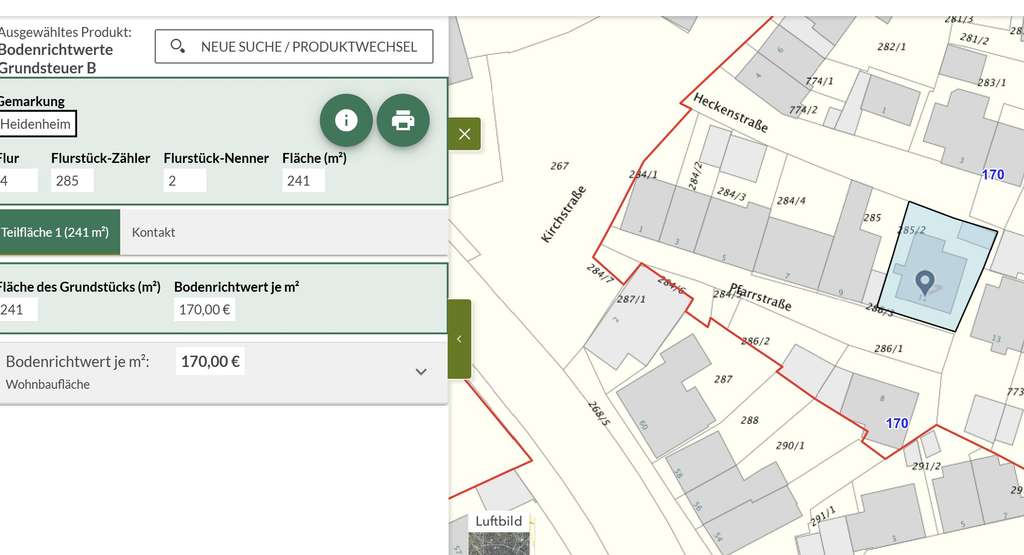1024x555 pixels.
Task: Click parcel number 267 on map
Action: click(x=560, y=166)
